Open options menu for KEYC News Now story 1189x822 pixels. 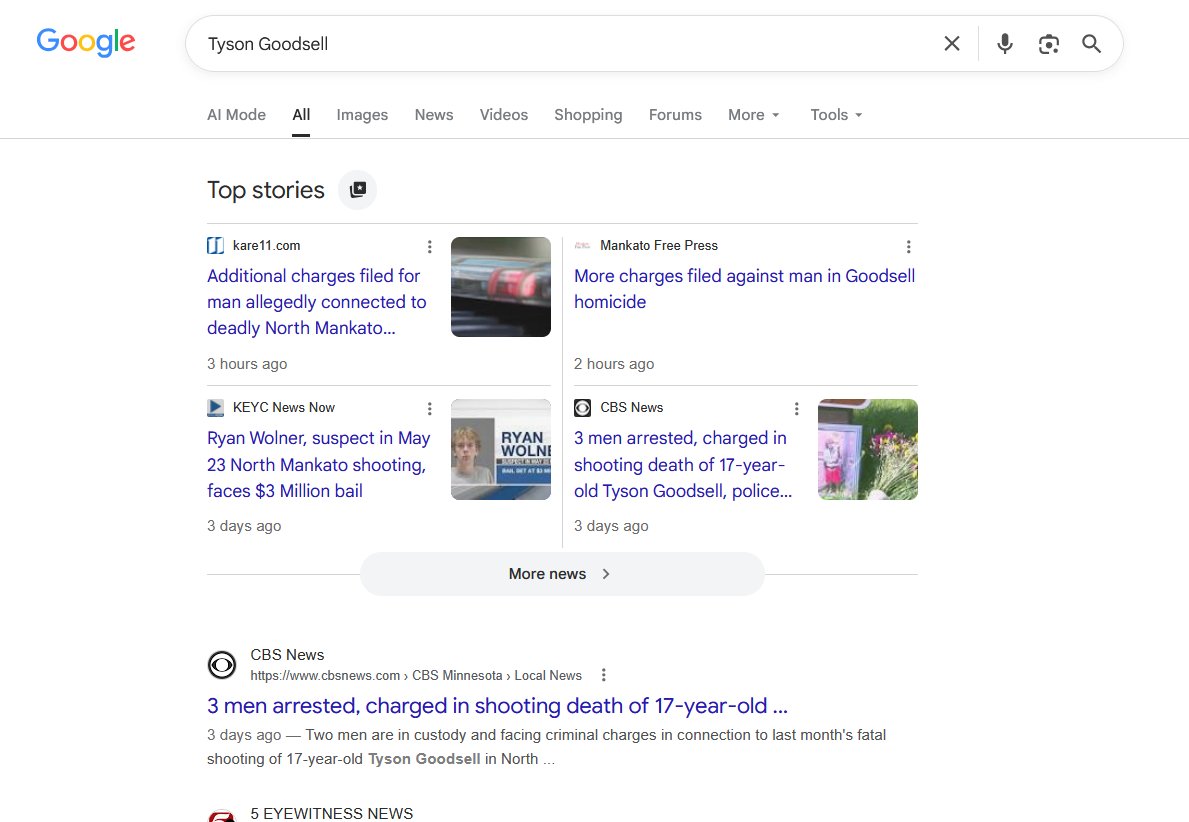tap(429, 409)
